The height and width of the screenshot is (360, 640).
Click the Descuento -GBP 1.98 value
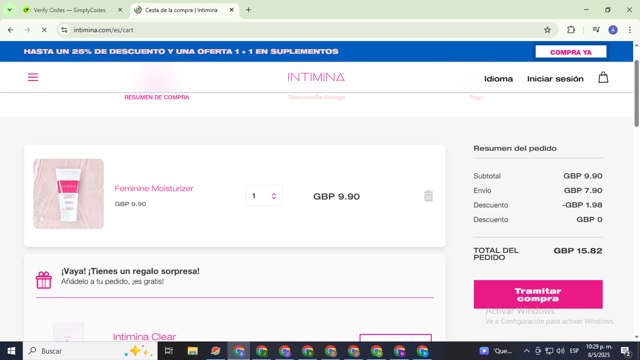click(x=582, y=205)
